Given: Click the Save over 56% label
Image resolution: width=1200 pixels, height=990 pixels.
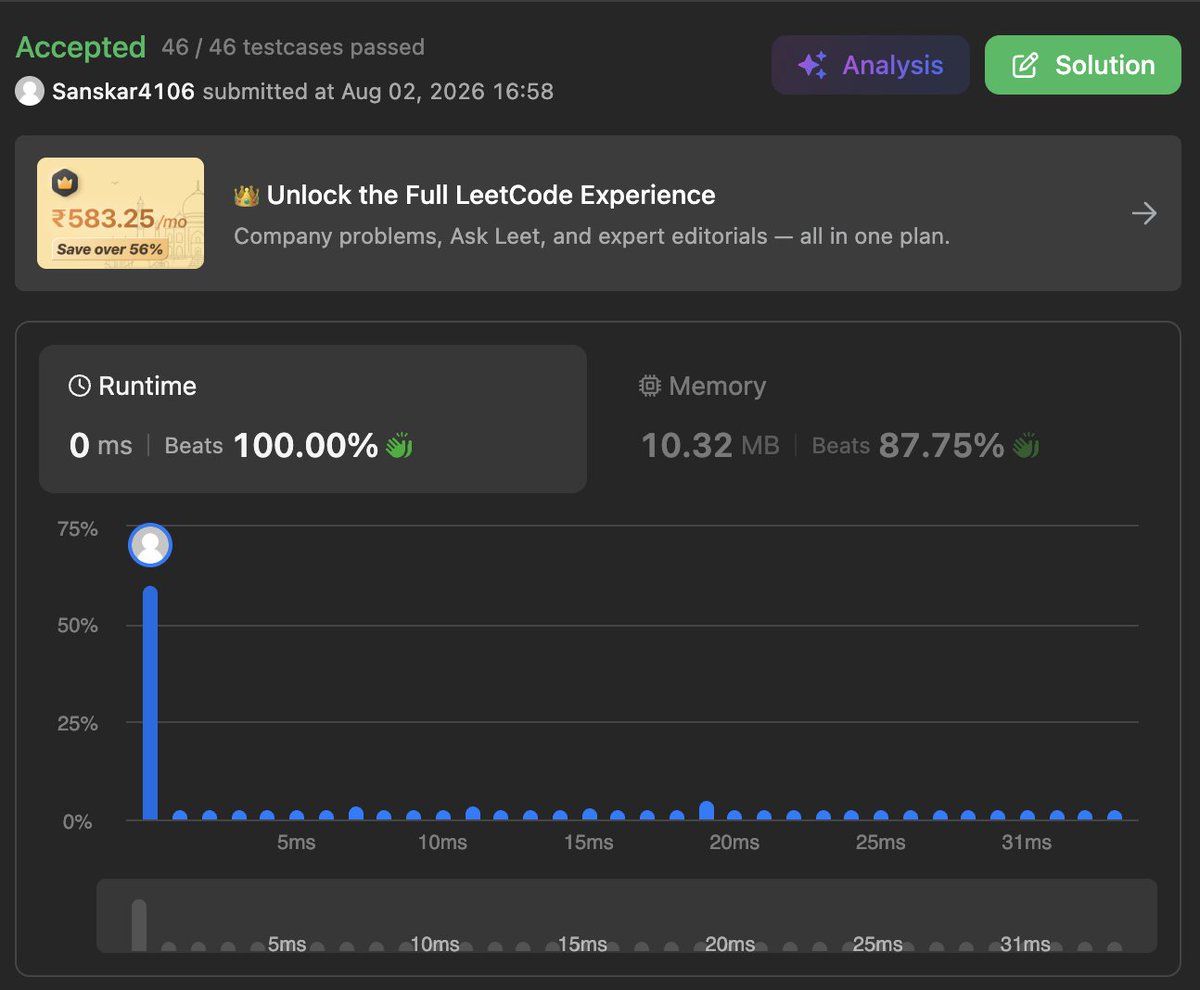Looking at the screenshot, I should 109,250.
